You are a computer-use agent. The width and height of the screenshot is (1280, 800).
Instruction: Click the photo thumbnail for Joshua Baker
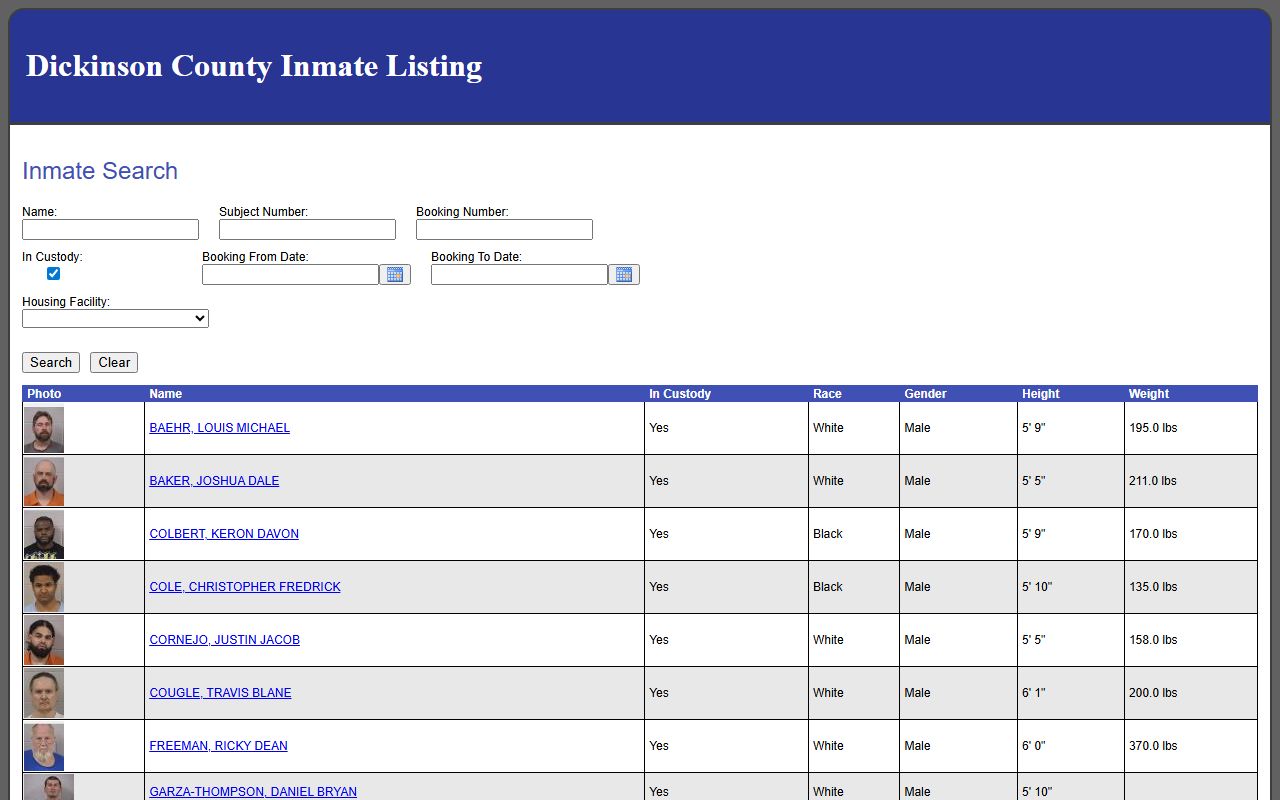pos(44,482)
